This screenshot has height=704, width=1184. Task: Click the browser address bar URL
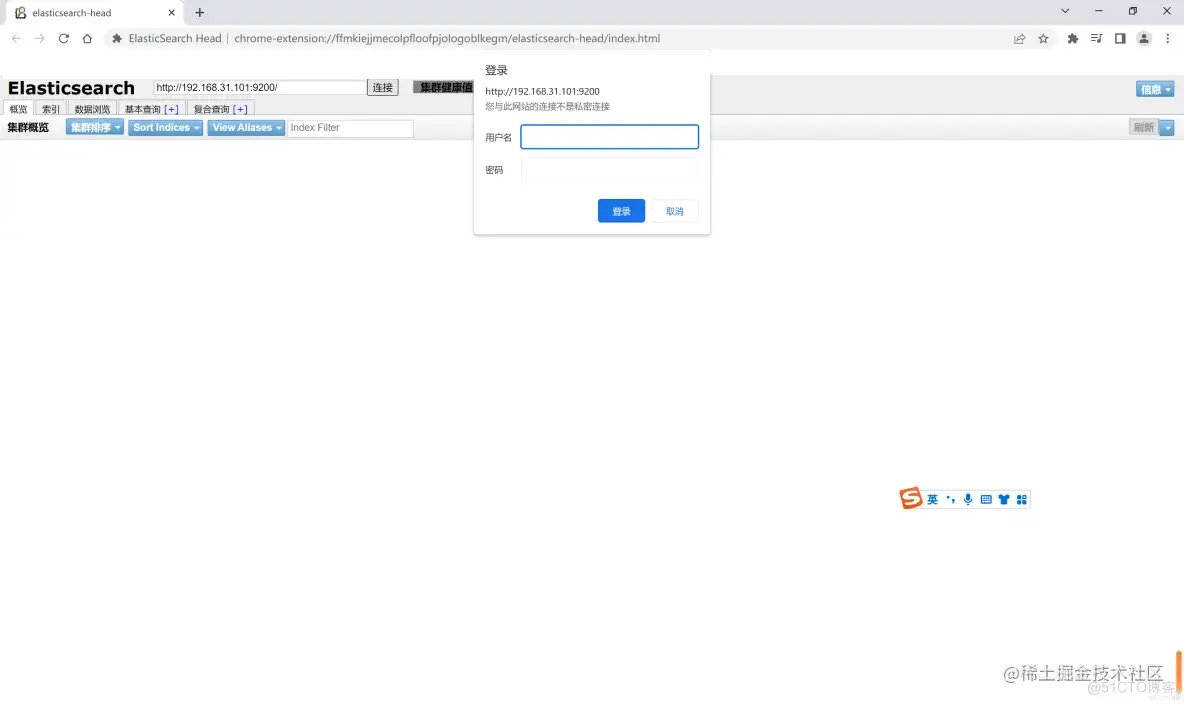point(447,39)
